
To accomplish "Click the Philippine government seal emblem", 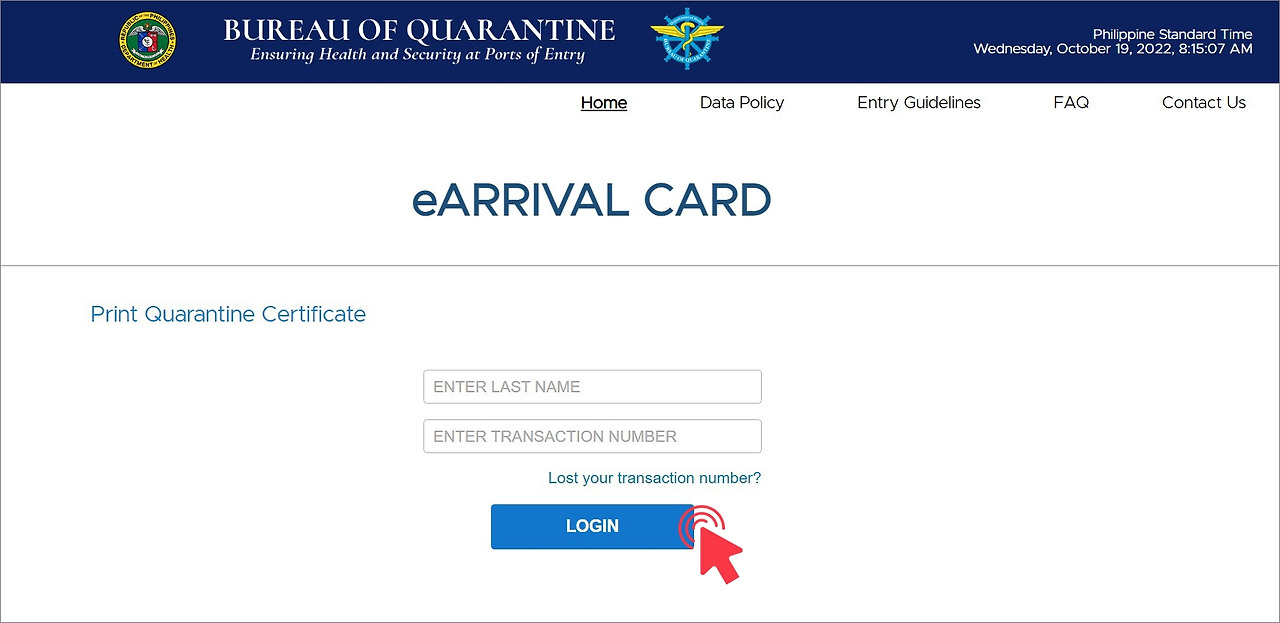I will click(147, 41).
